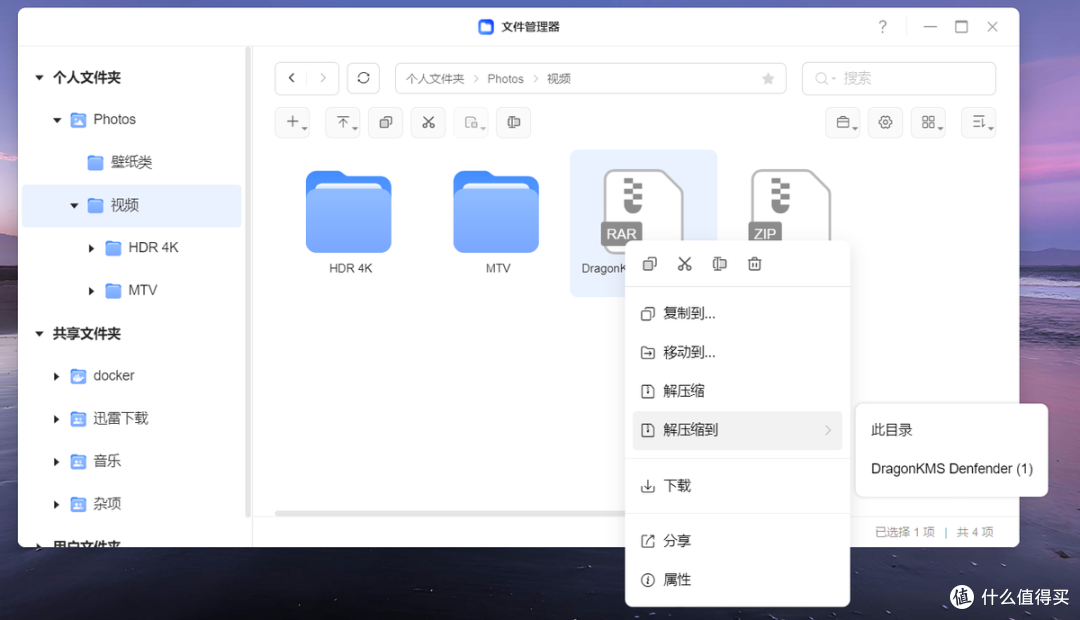
Task: Collapse the 视频 tree node arrow
Action: pos(74,205)
